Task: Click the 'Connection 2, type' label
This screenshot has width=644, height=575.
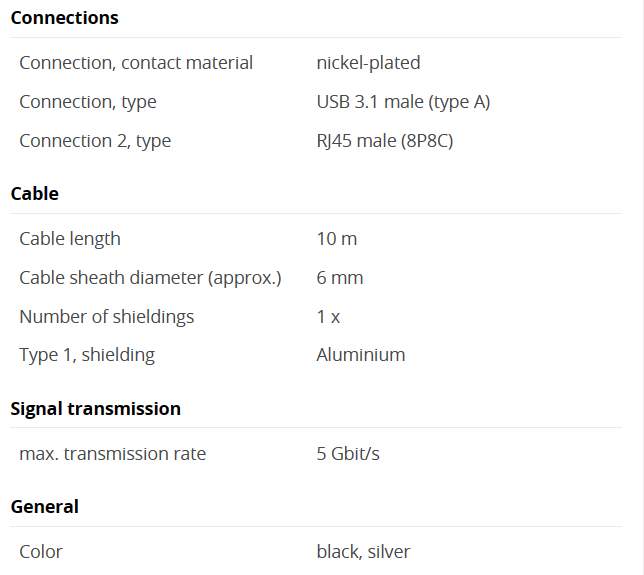Action: tap(95, 141)
